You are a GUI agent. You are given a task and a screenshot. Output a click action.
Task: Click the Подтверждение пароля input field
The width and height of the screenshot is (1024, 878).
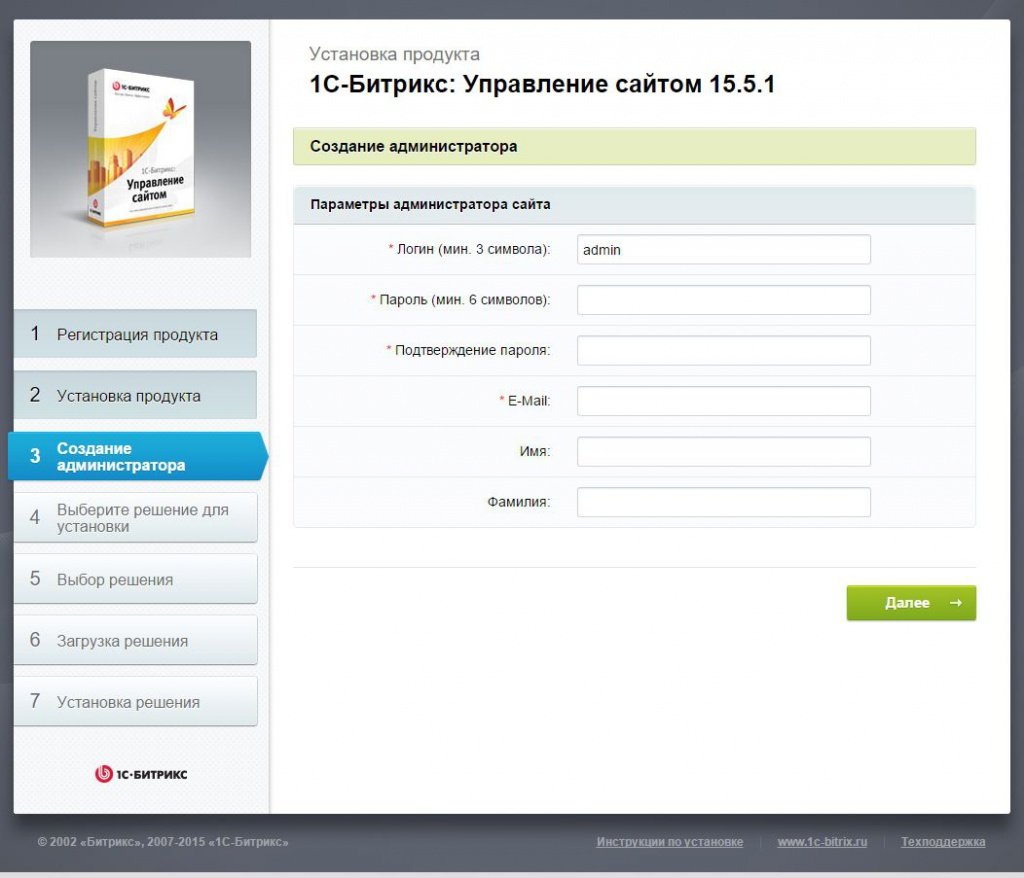[x=724, y=350]
